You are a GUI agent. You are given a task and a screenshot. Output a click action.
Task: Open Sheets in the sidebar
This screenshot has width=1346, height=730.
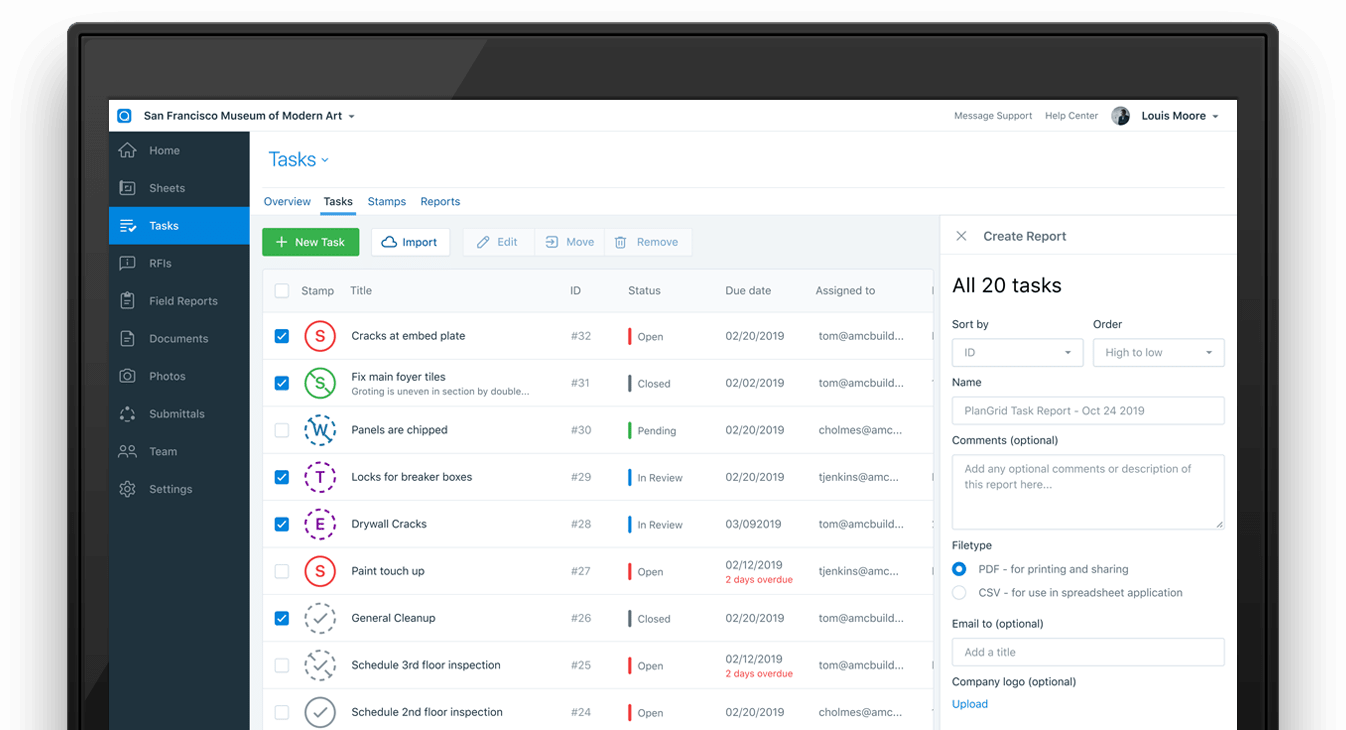tap(179, 188)
